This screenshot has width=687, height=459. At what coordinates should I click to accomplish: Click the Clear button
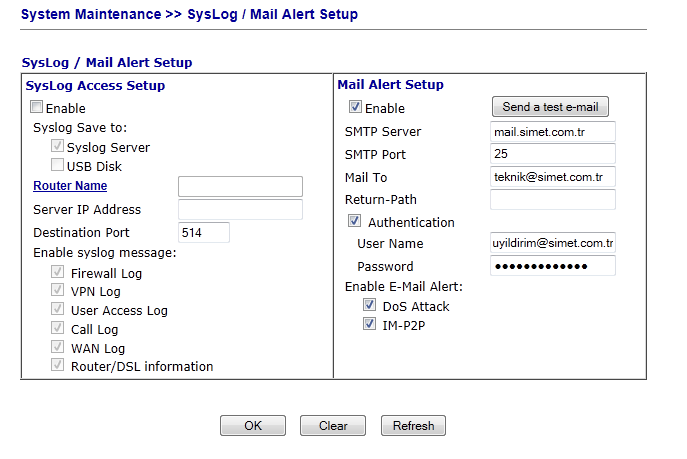pos(333,426)
